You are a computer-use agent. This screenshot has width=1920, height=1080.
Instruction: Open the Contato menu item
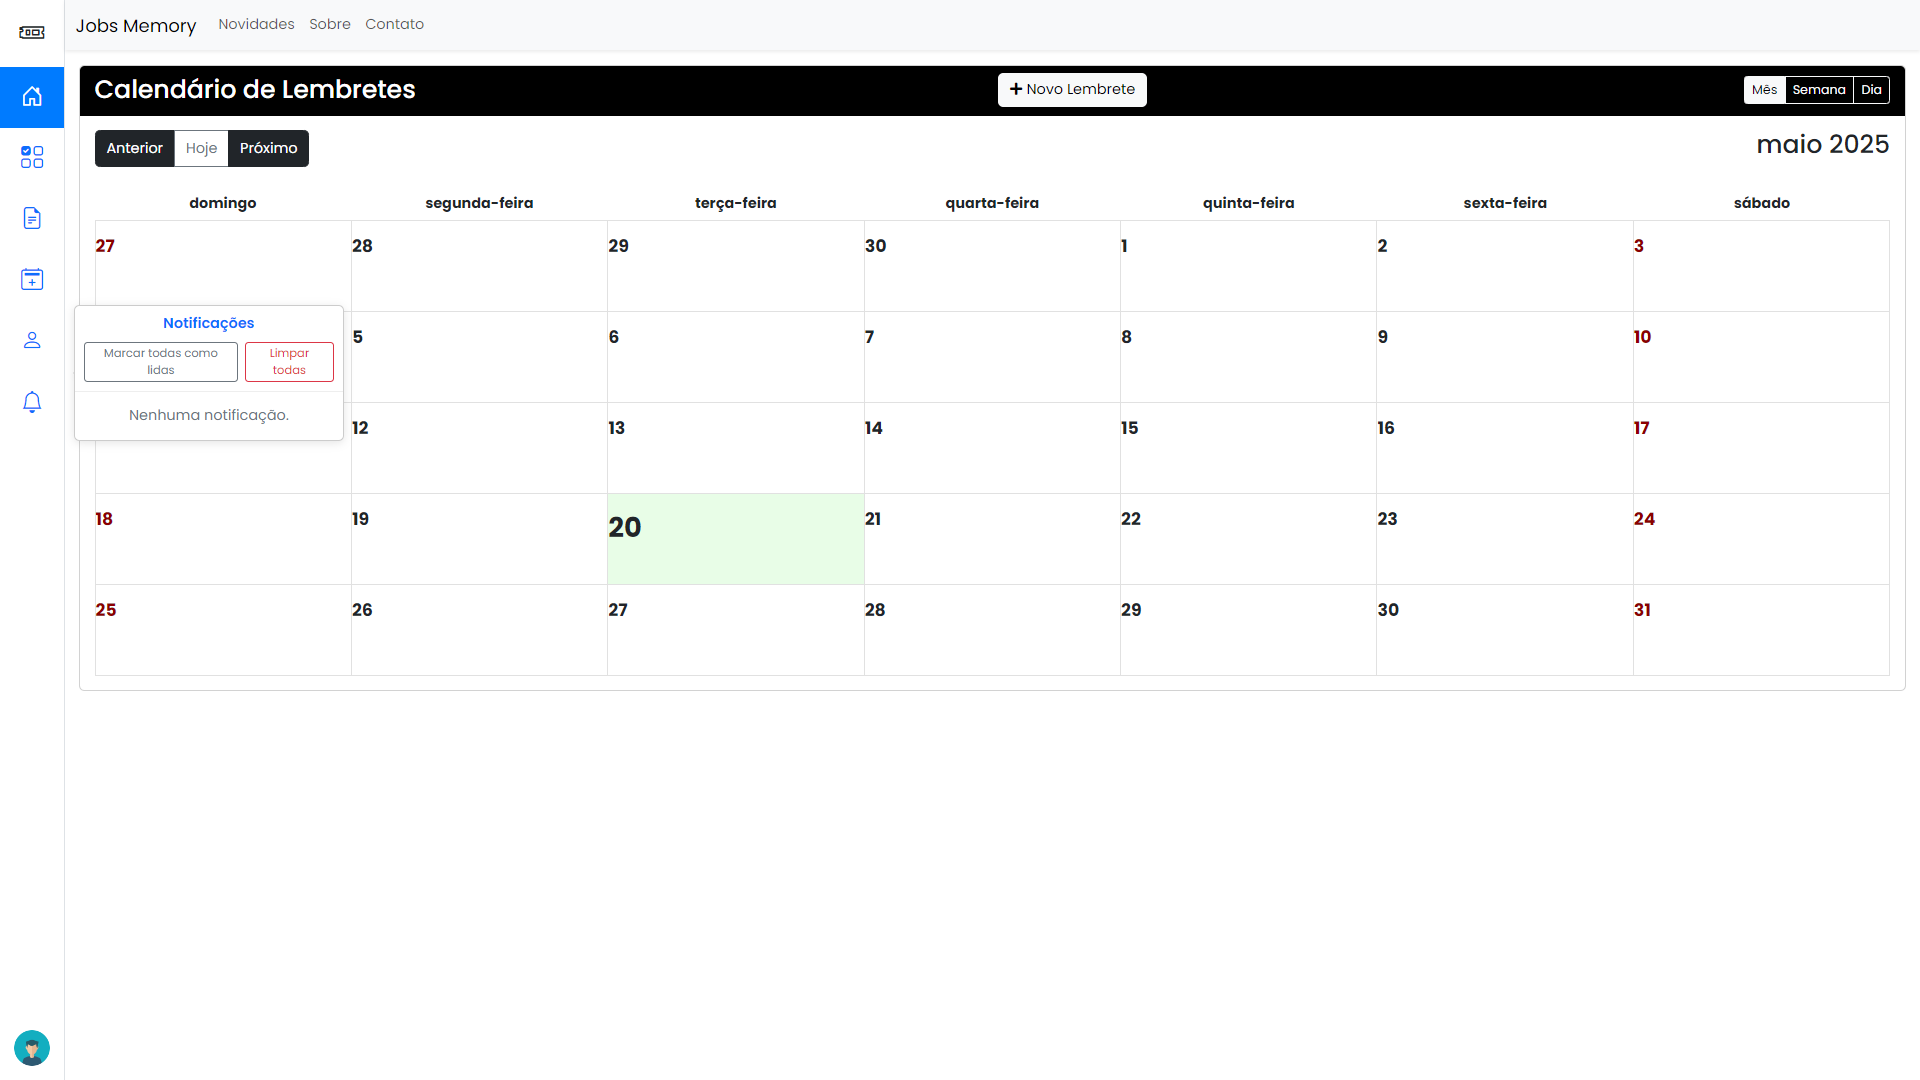(x=394, y=24)
